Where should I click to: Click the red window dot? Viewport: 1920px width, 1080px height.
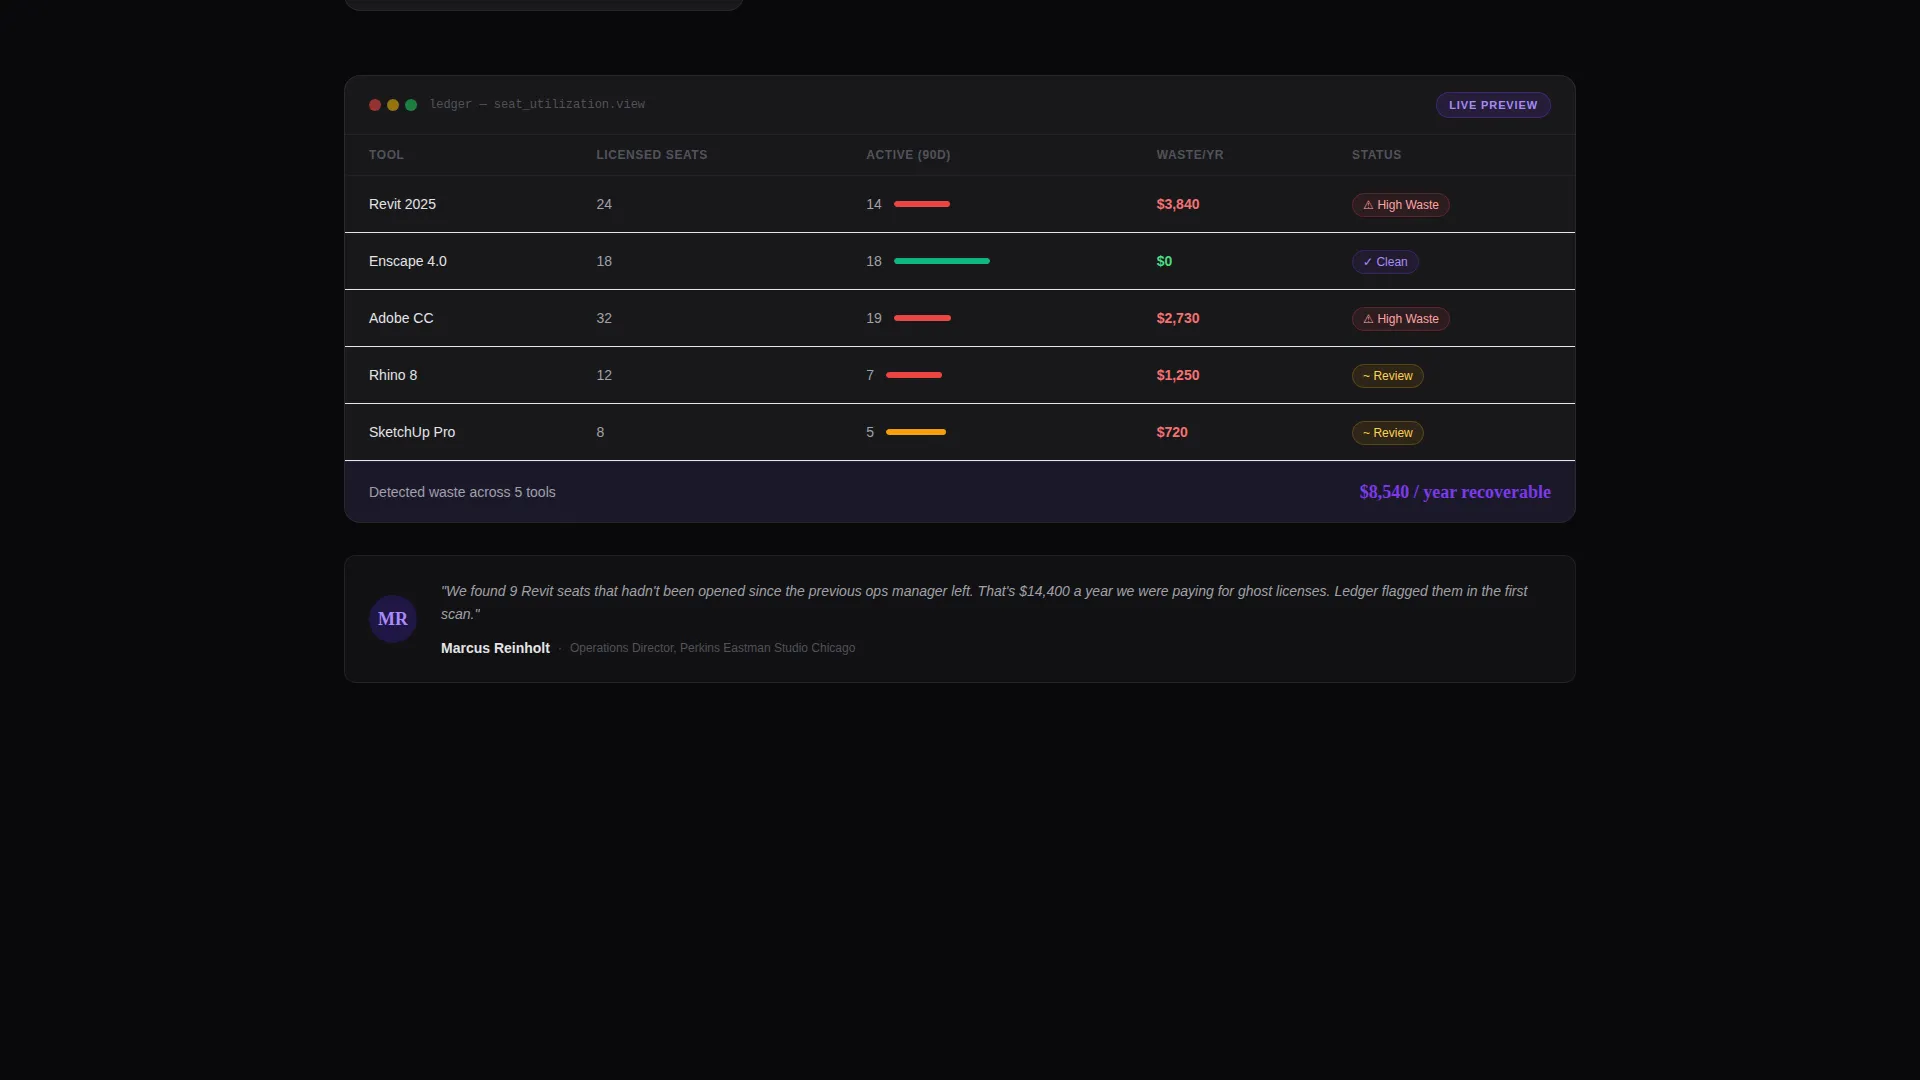coord(375,105)
